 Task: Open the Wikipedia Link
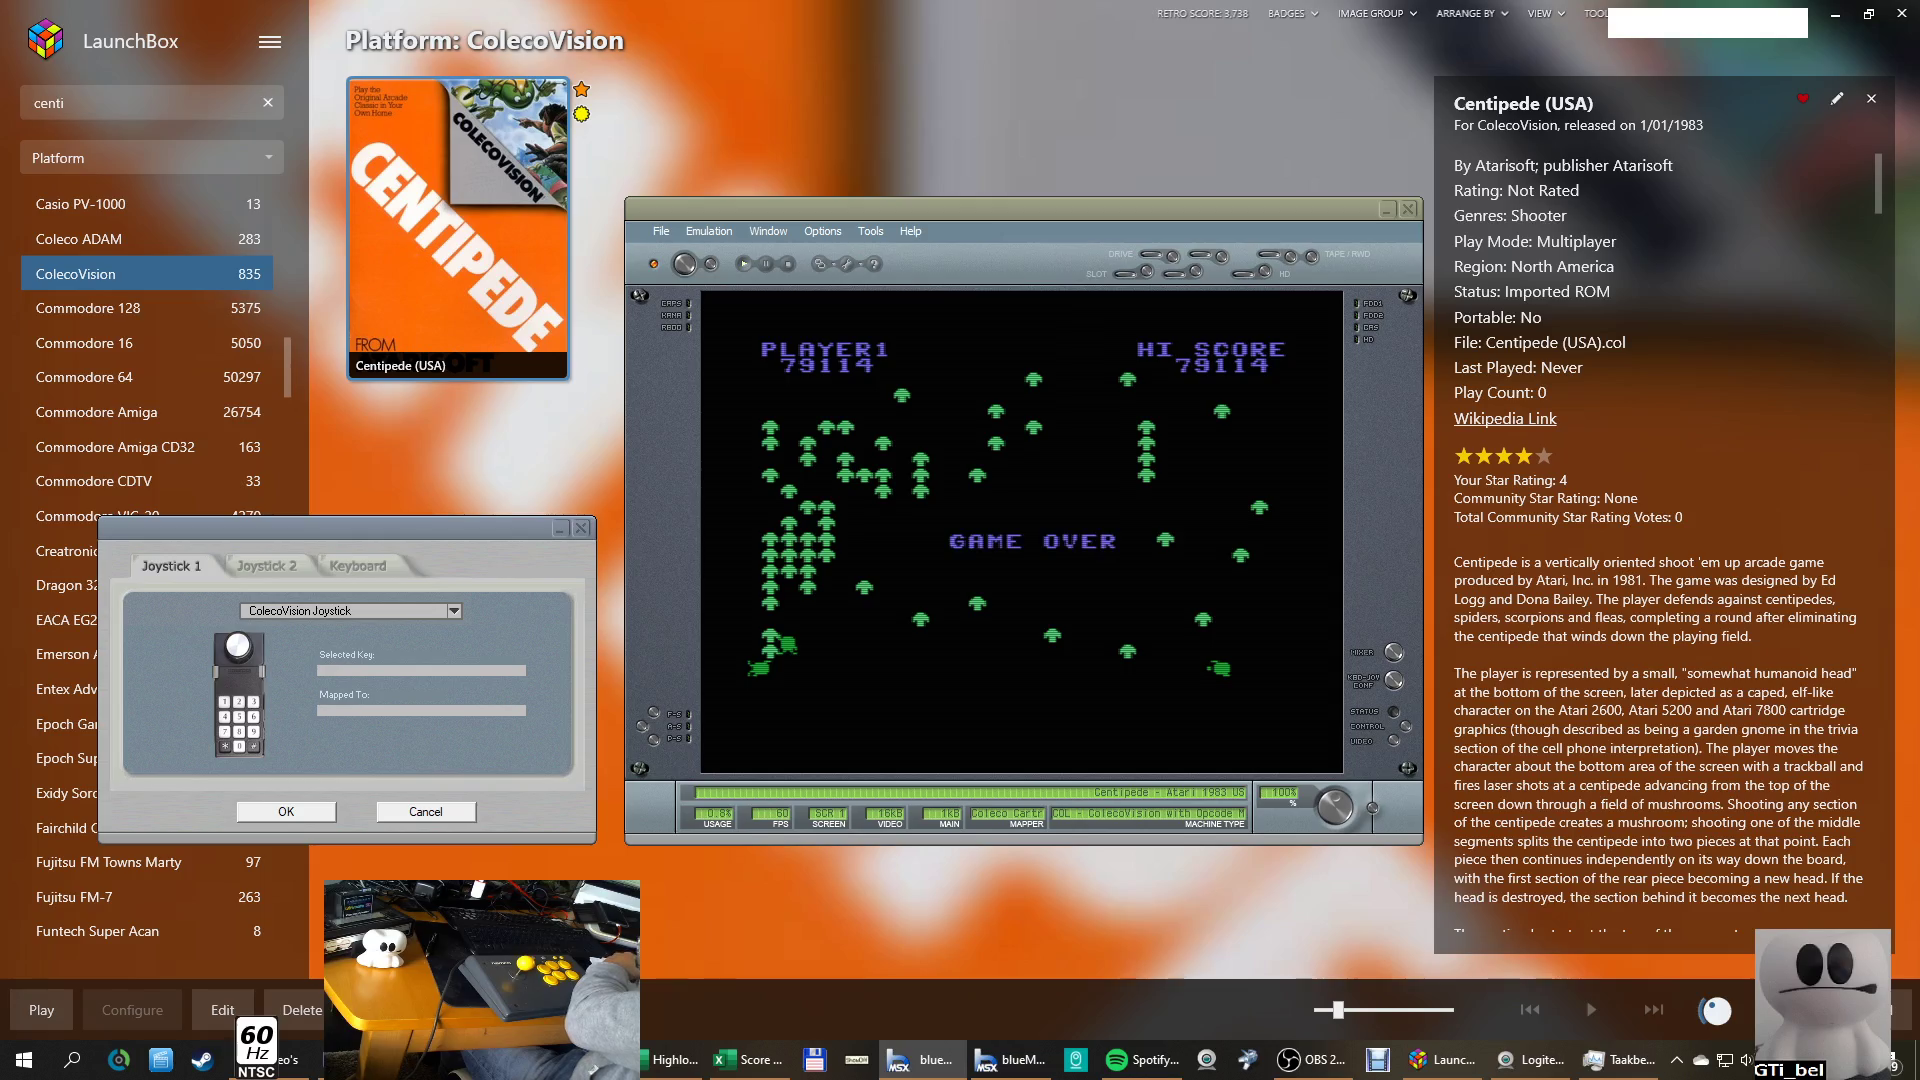coord(1504,419)
